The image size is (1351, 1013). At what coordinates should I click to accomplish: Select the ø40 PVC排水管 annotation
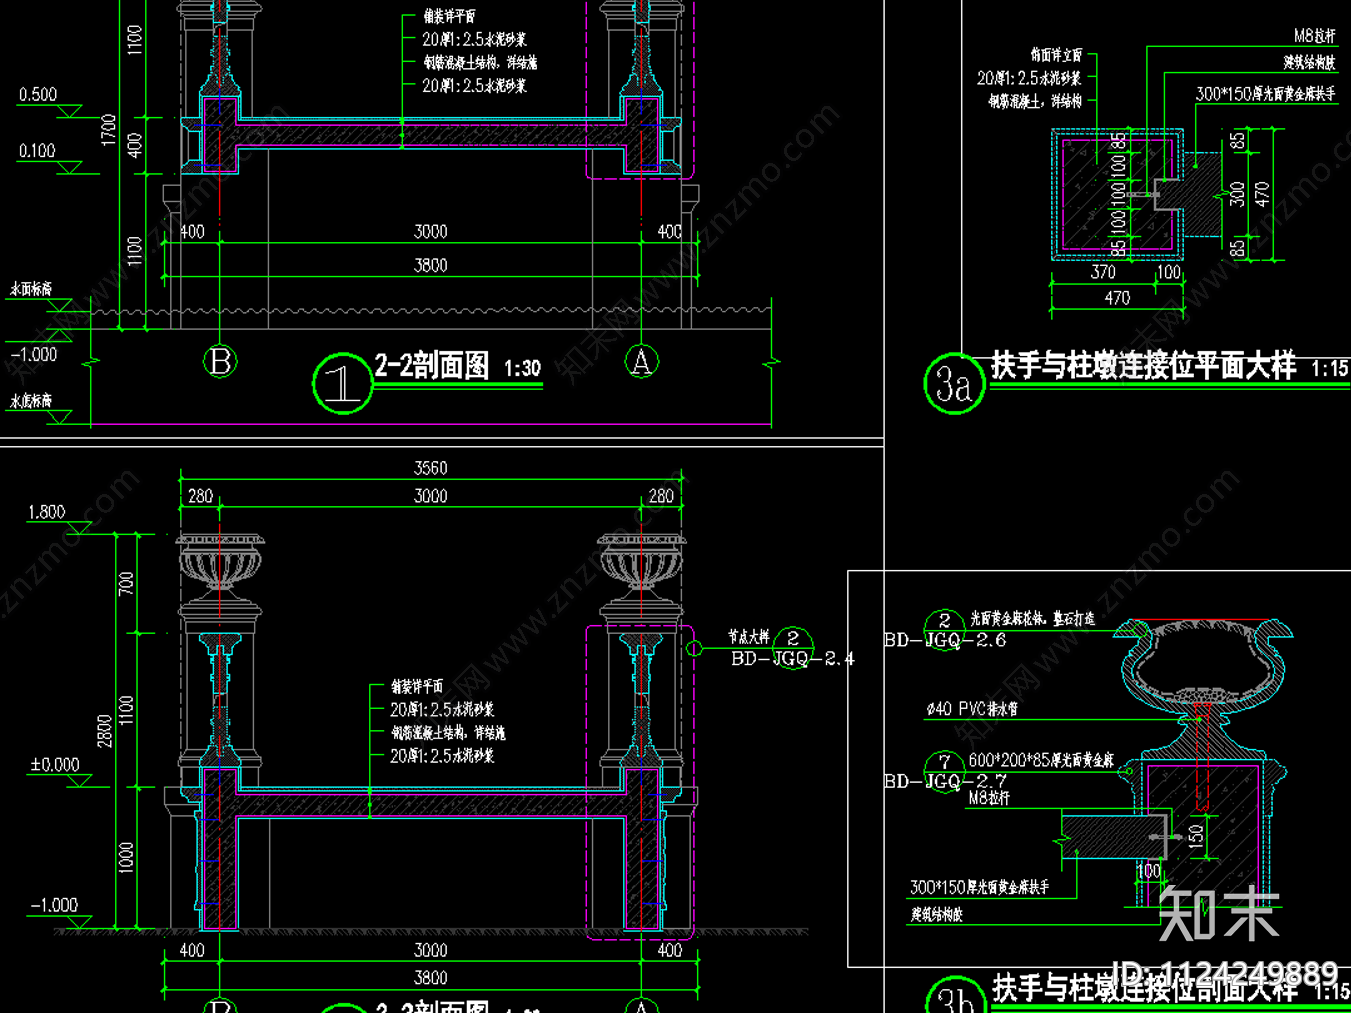click(x=972, y=709)
